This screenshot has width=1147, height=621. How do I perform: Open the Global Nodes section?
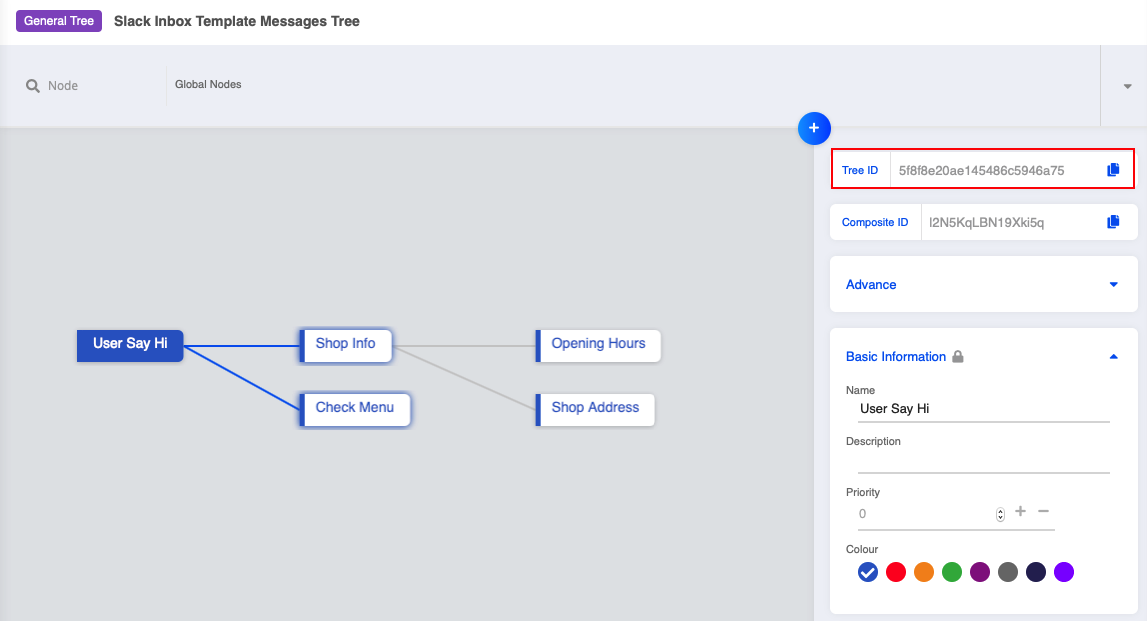(208, 84)
